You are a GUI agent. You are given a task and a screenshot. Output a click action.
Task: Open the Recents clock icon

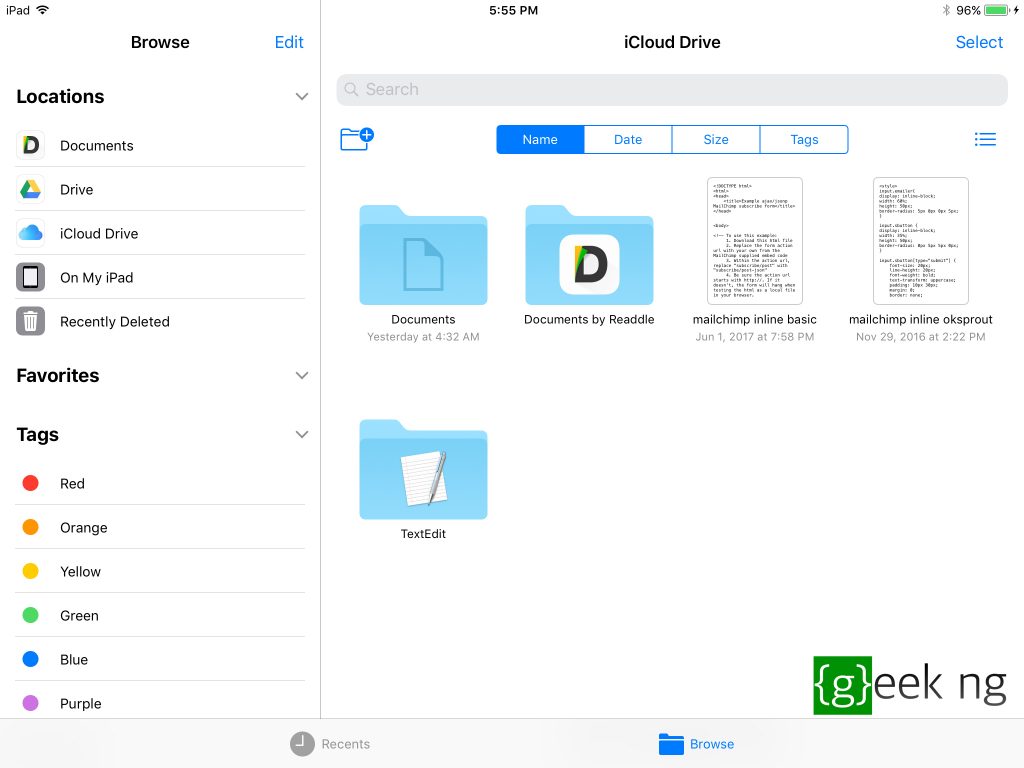[302, 744]
